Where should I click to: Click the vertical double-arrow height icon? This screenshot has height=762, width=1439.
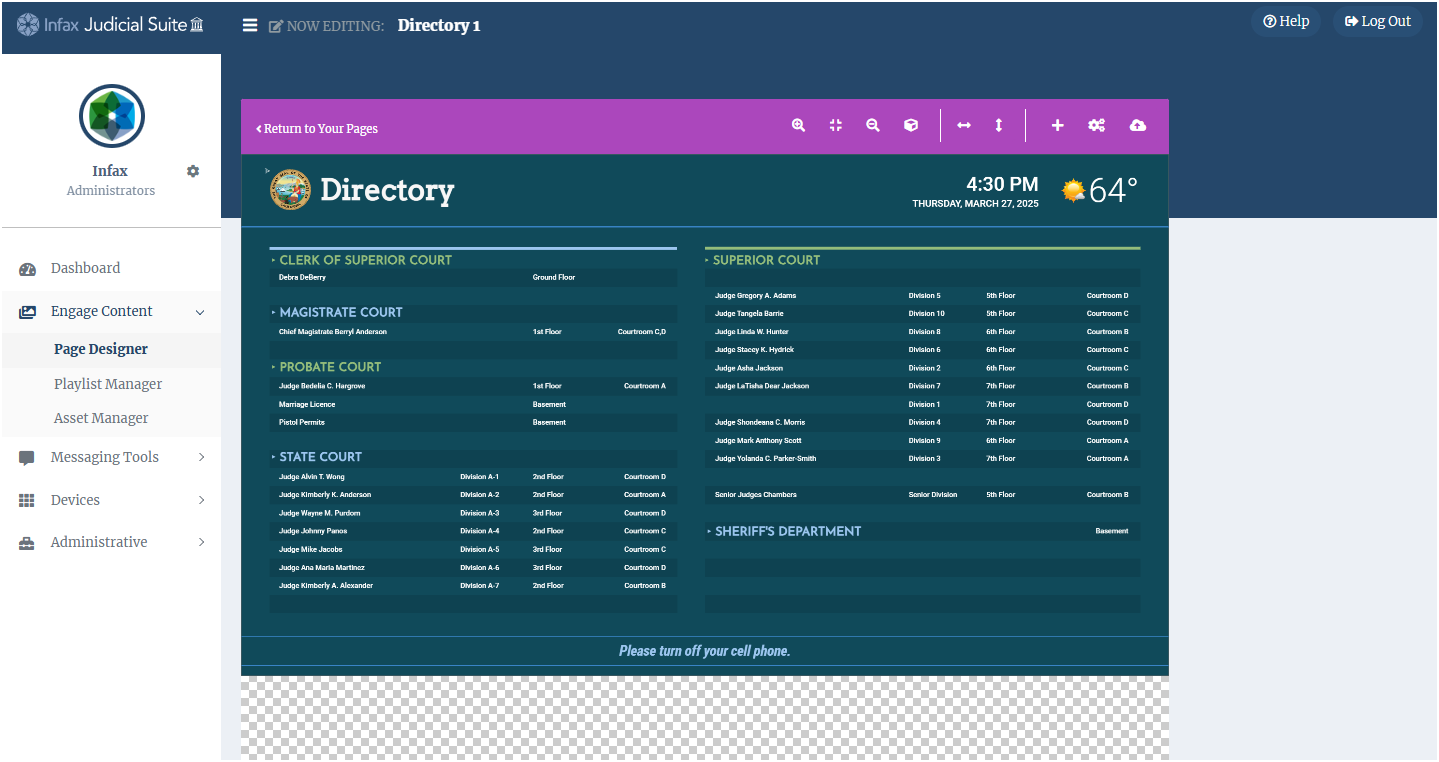pyautogui.click(x=998, y=126)
